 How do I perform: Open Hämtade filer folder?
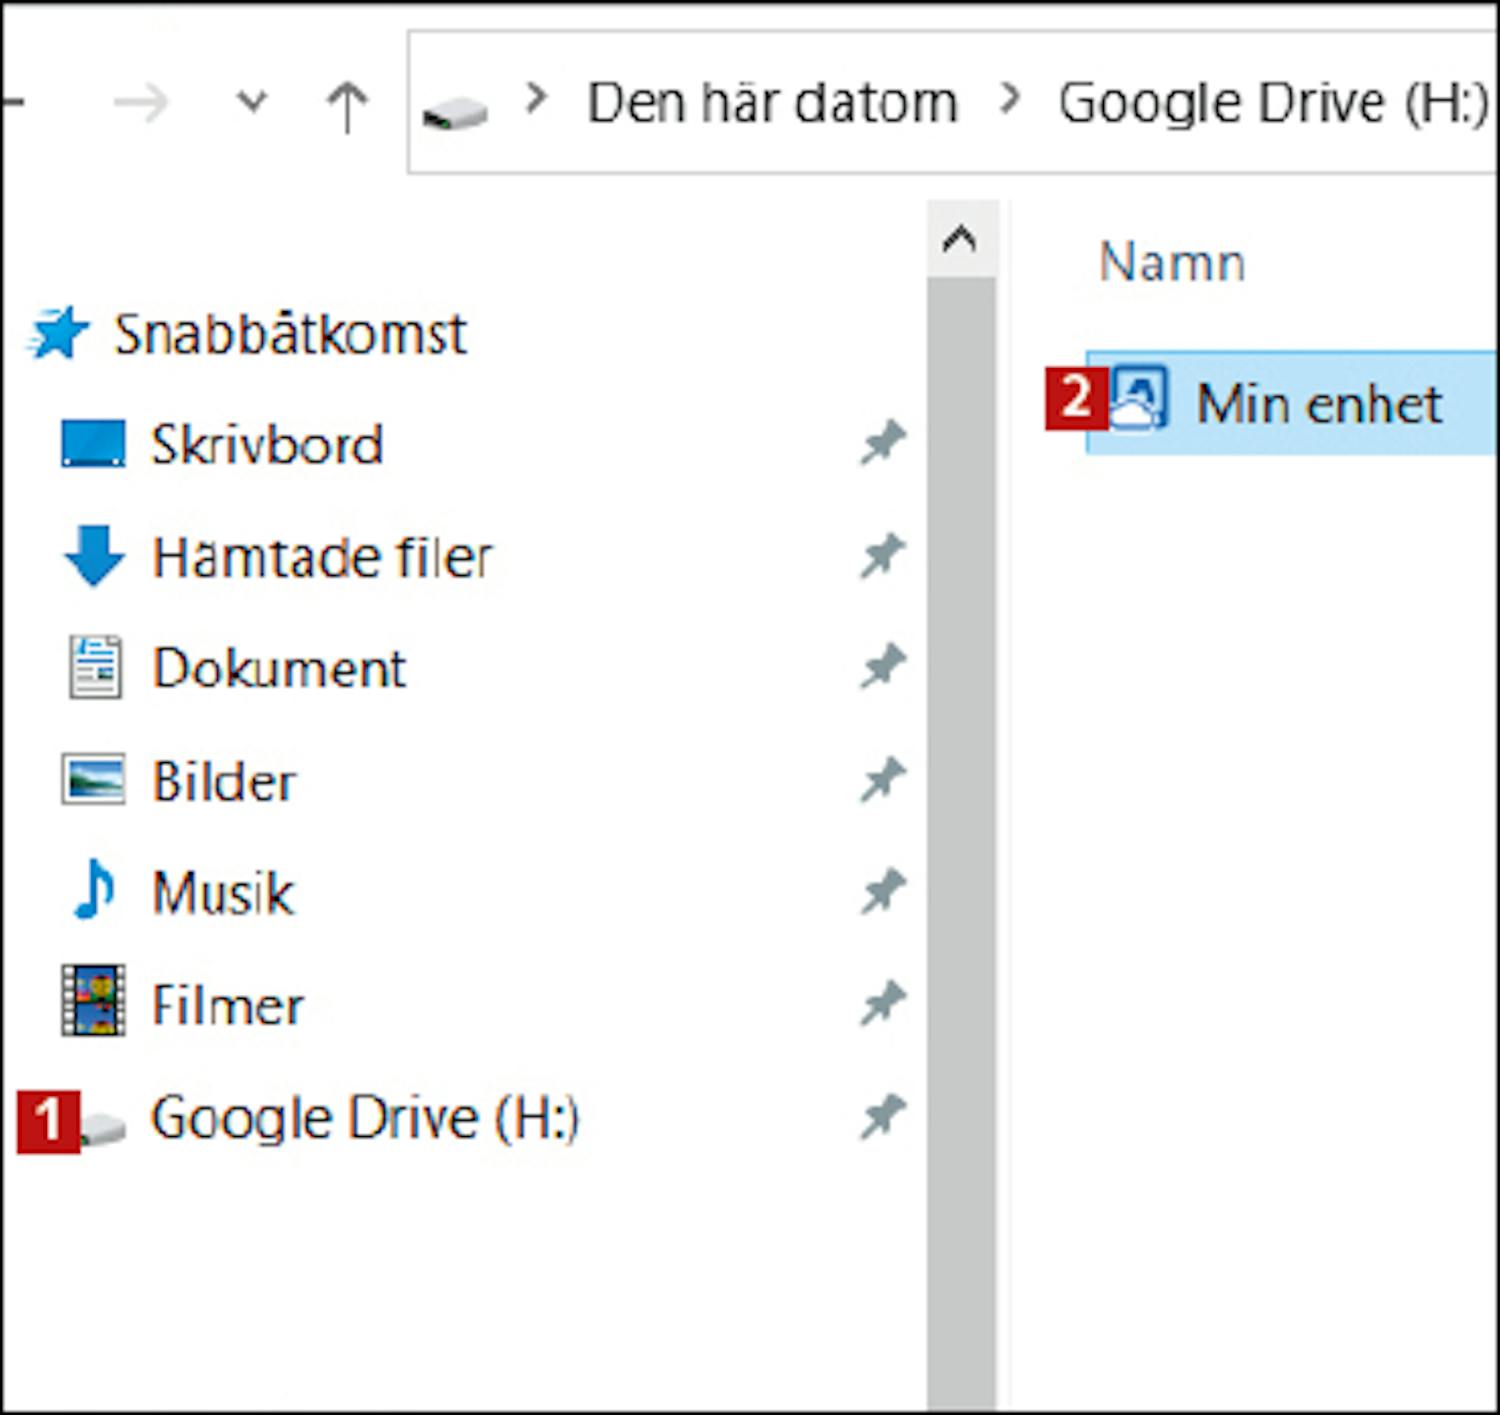tap(321, 557)
